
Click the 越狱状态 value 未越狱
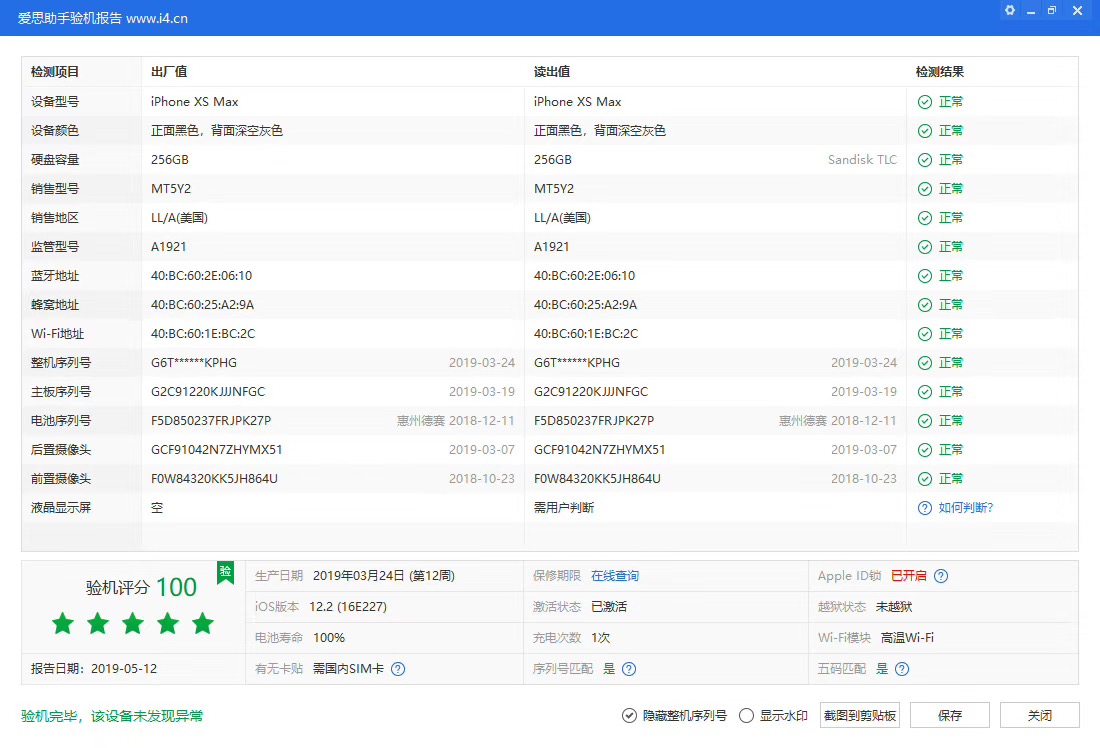coord(894,607)
